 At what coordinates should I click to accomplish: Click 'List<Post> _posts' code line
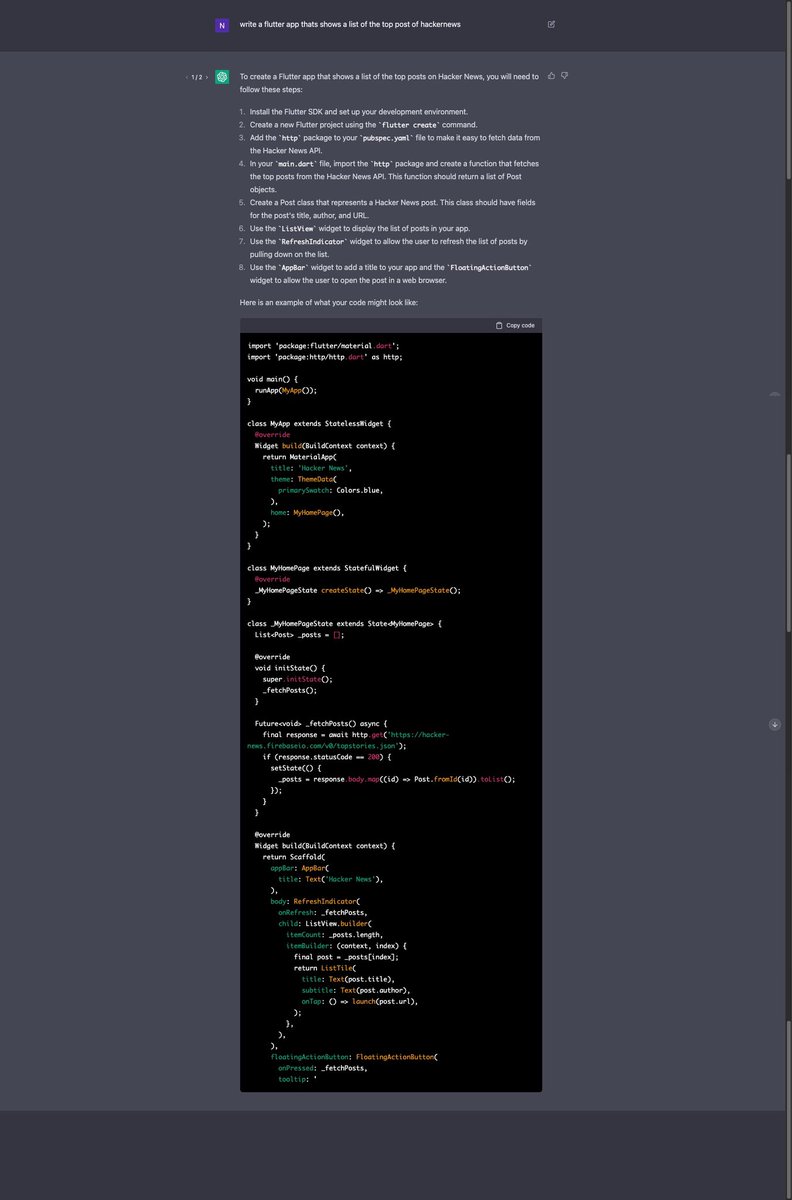coord(300,635)
